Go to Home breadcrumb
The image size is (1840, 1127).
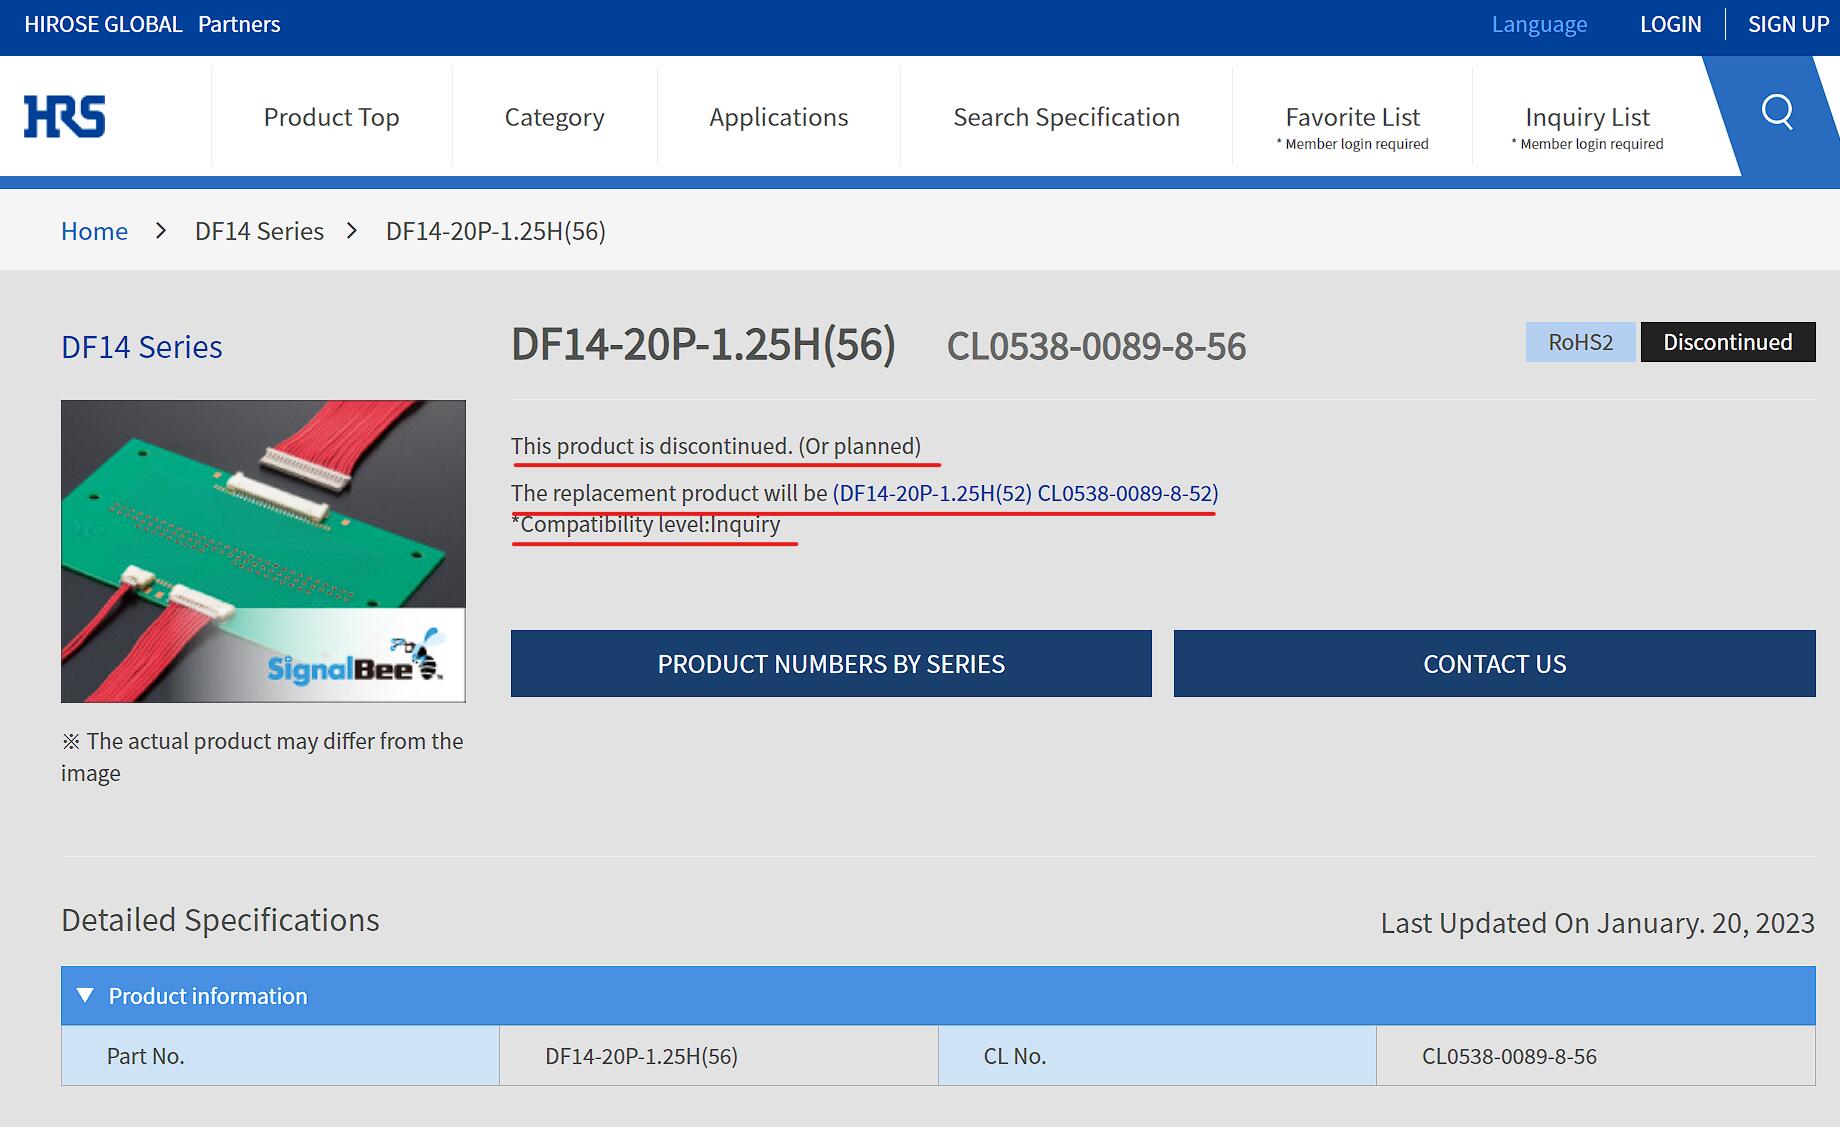(x=94, y=231)
